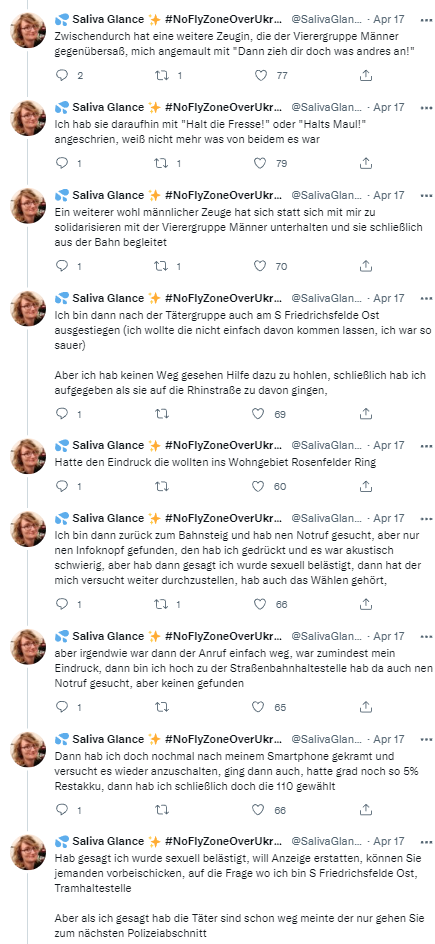Like the tweet showing 70 likes
This screenshot has height=944, width=435.
click(260, 266)
